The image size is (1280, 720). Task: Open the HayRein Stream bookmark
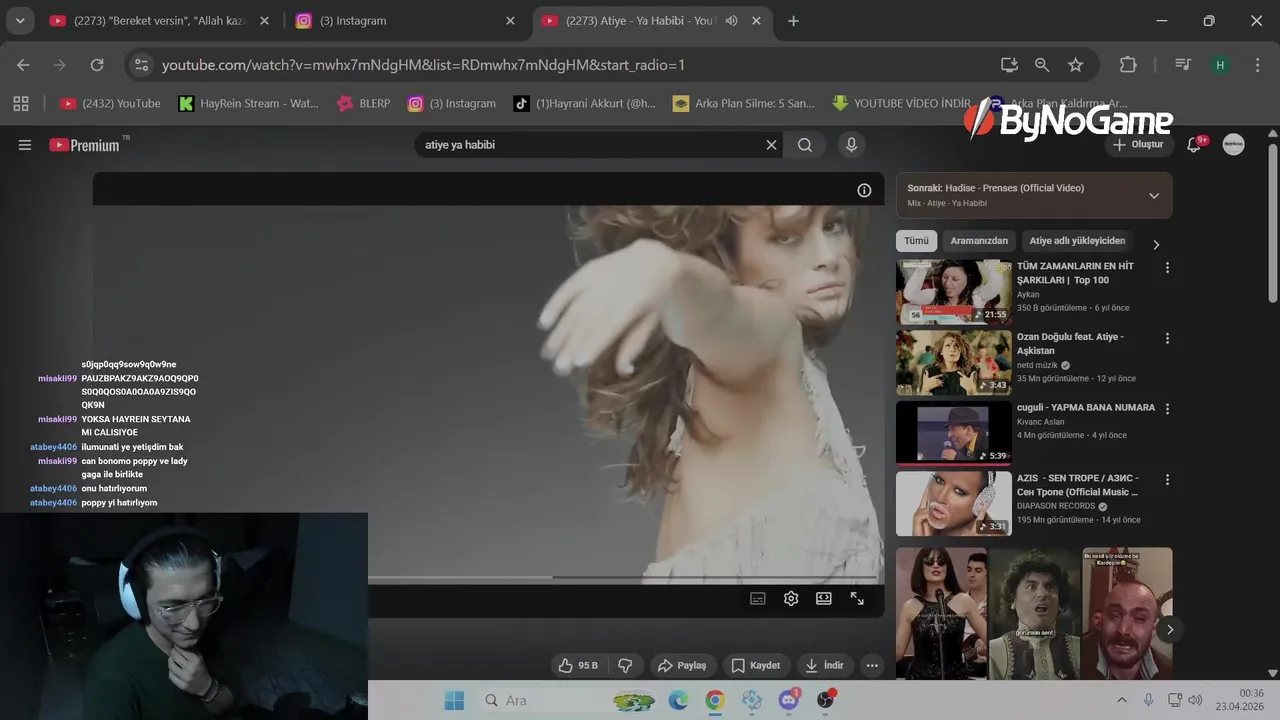[x=249, y=103]
